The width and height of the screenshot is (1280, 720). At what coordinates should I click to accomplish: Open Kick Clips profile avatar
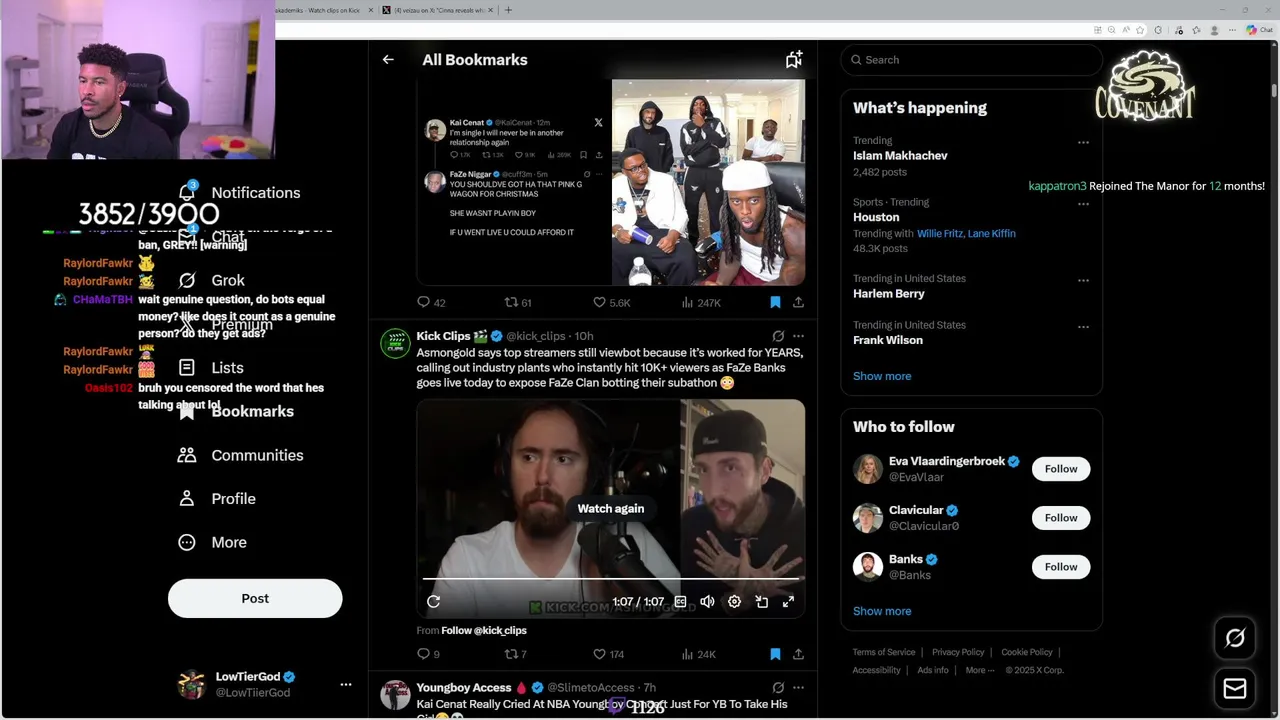pos(395,343)
